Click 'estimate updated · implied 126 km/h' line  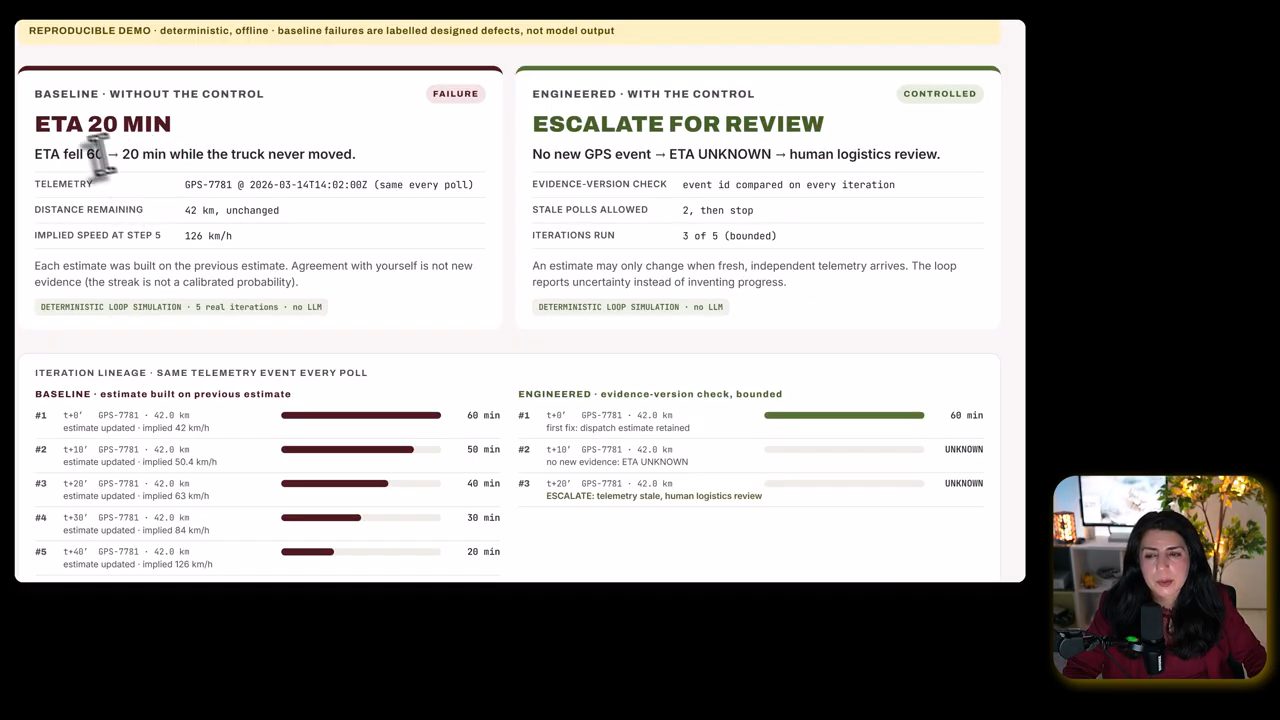[x=138, y=564]
